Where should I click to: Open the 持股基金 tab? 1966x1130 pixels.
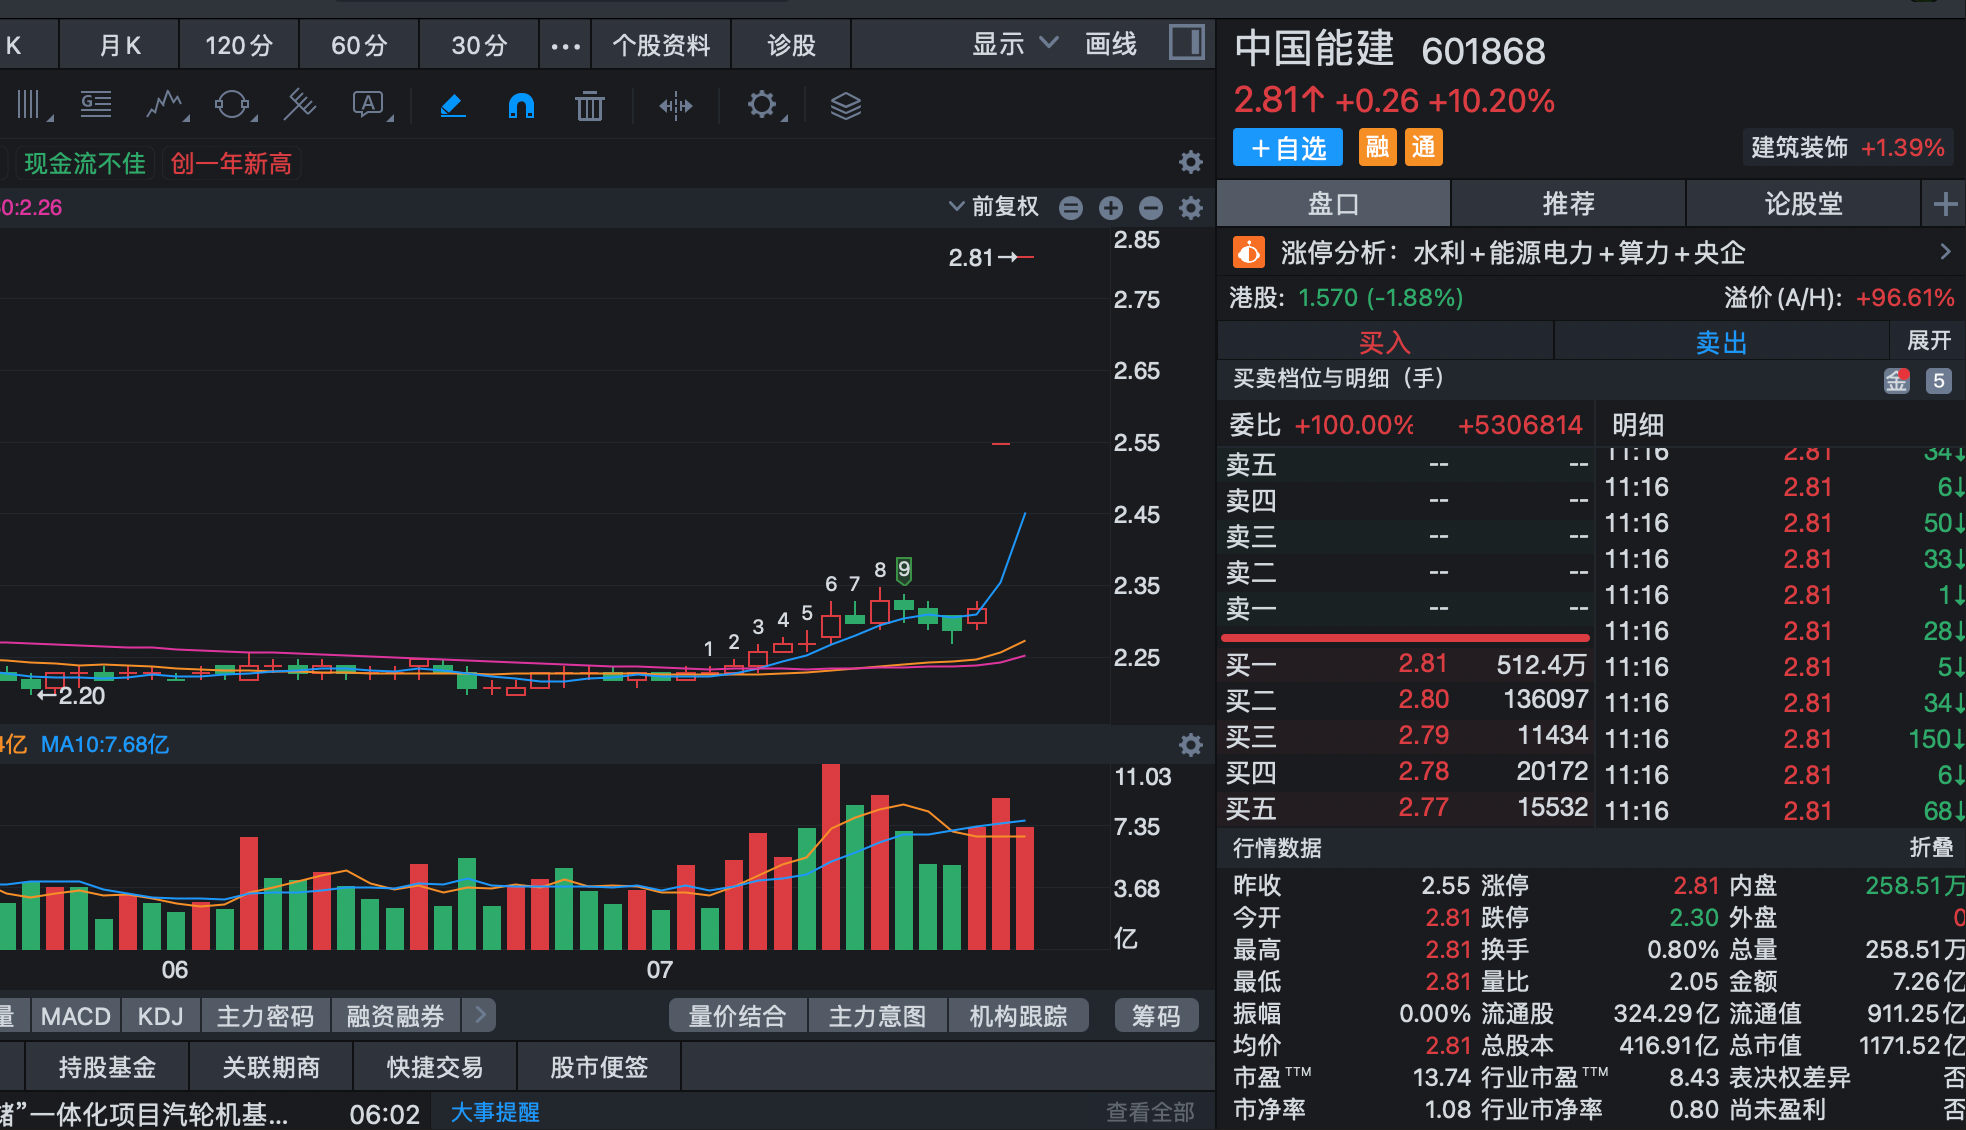click(107, 1067)
